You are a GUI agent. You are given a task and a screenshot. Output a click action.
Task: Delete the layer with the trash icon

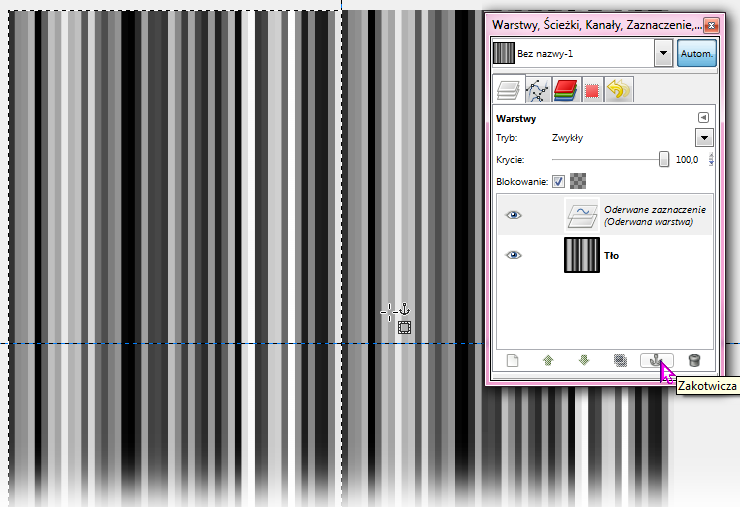click(694, 361)
